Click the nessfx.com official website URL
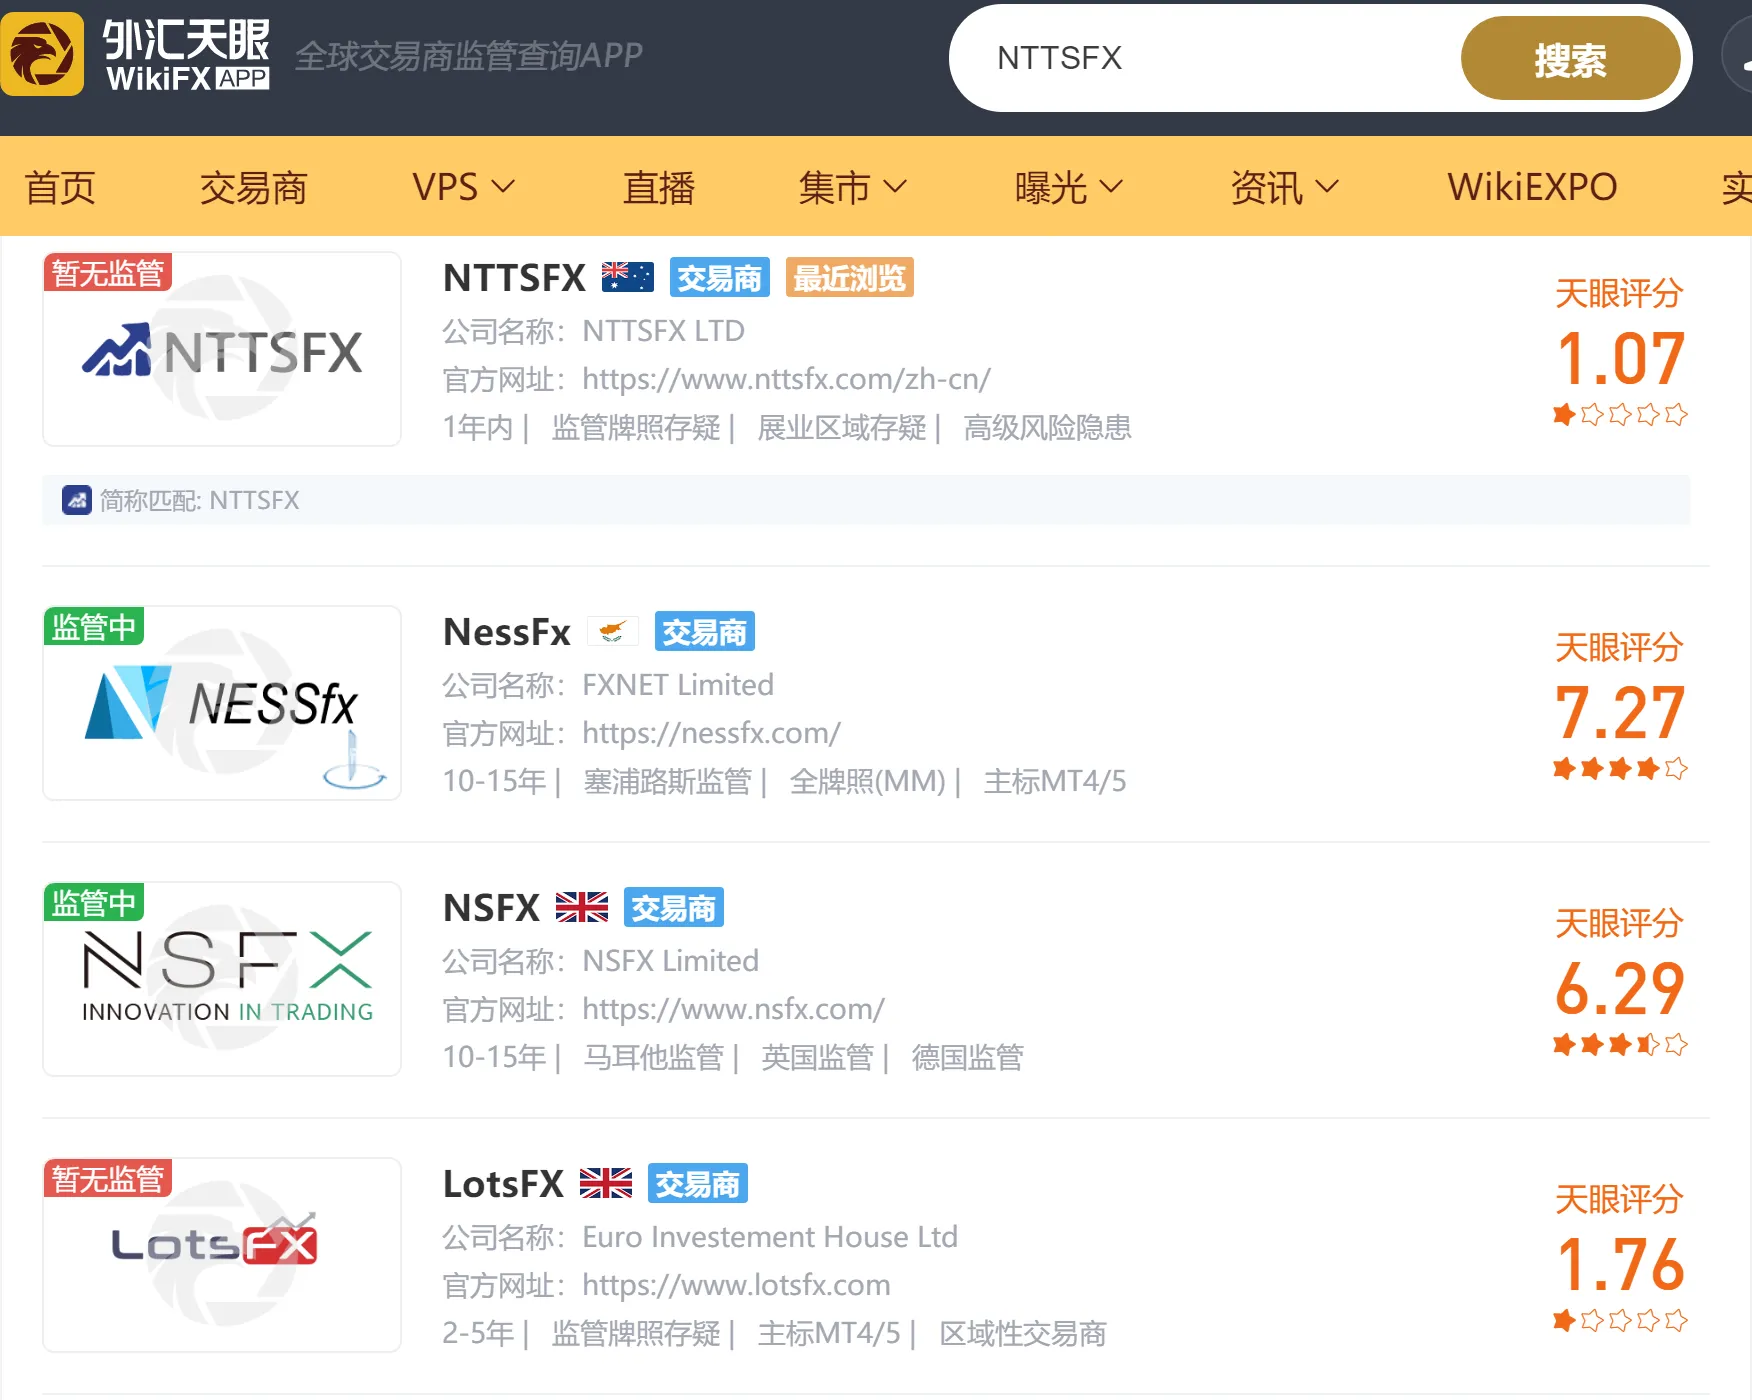The image size is (1752, 1400). click(711, 733)
